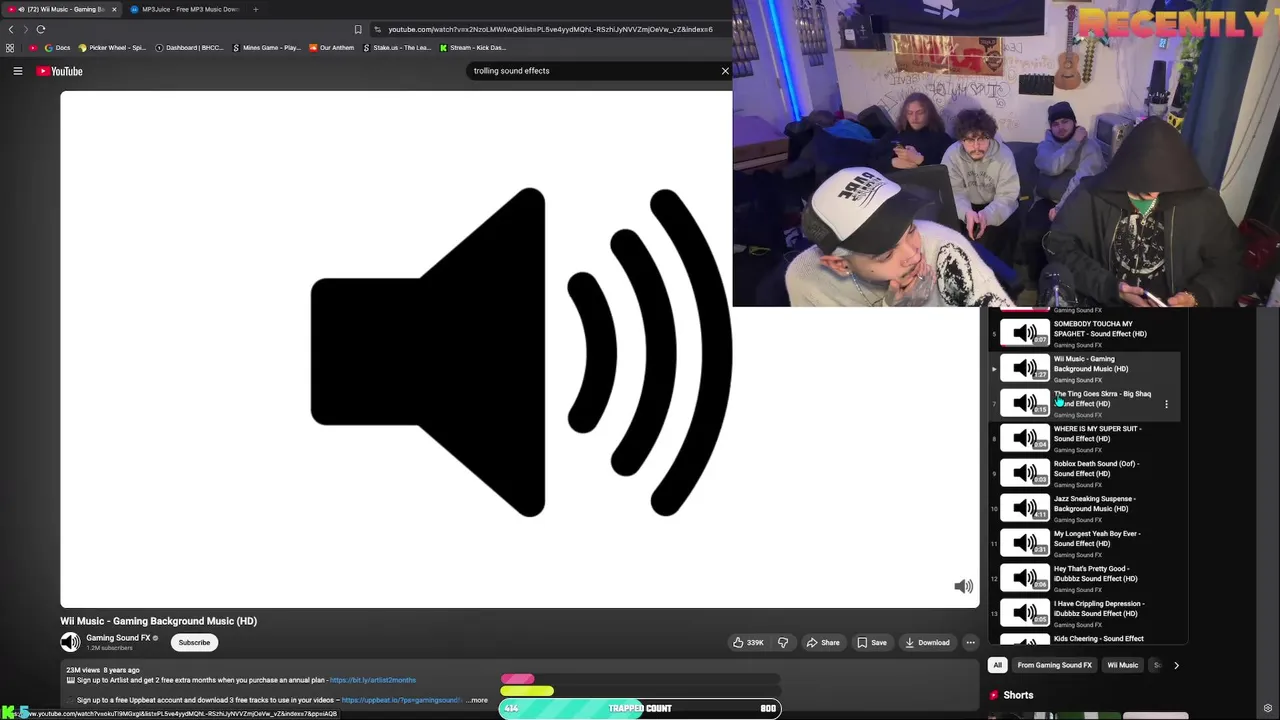Open the bit.ly/artlist2months link
The width and height of the screenshot is (1280, 720).
(x=372, y=680)
